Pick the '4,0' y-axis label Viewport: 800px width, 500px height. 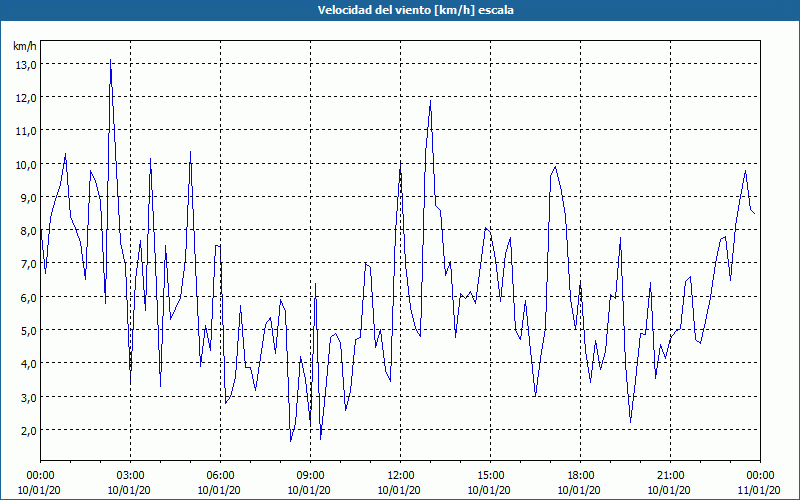click(28, 364)
